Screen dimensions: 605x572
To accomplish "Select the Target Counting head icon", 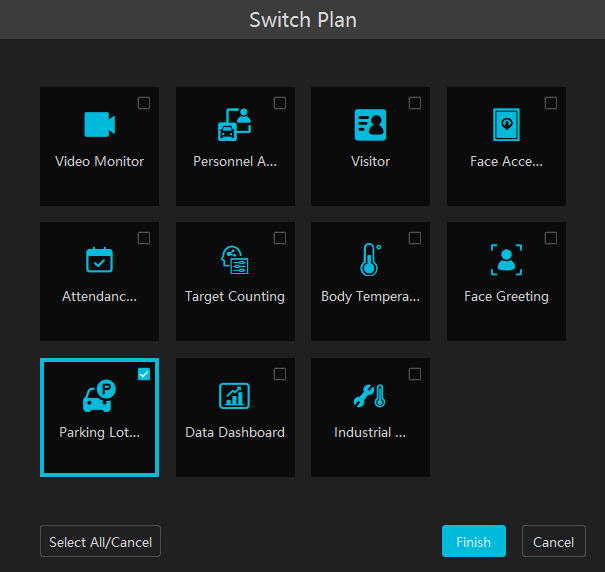I will [235, 260].
